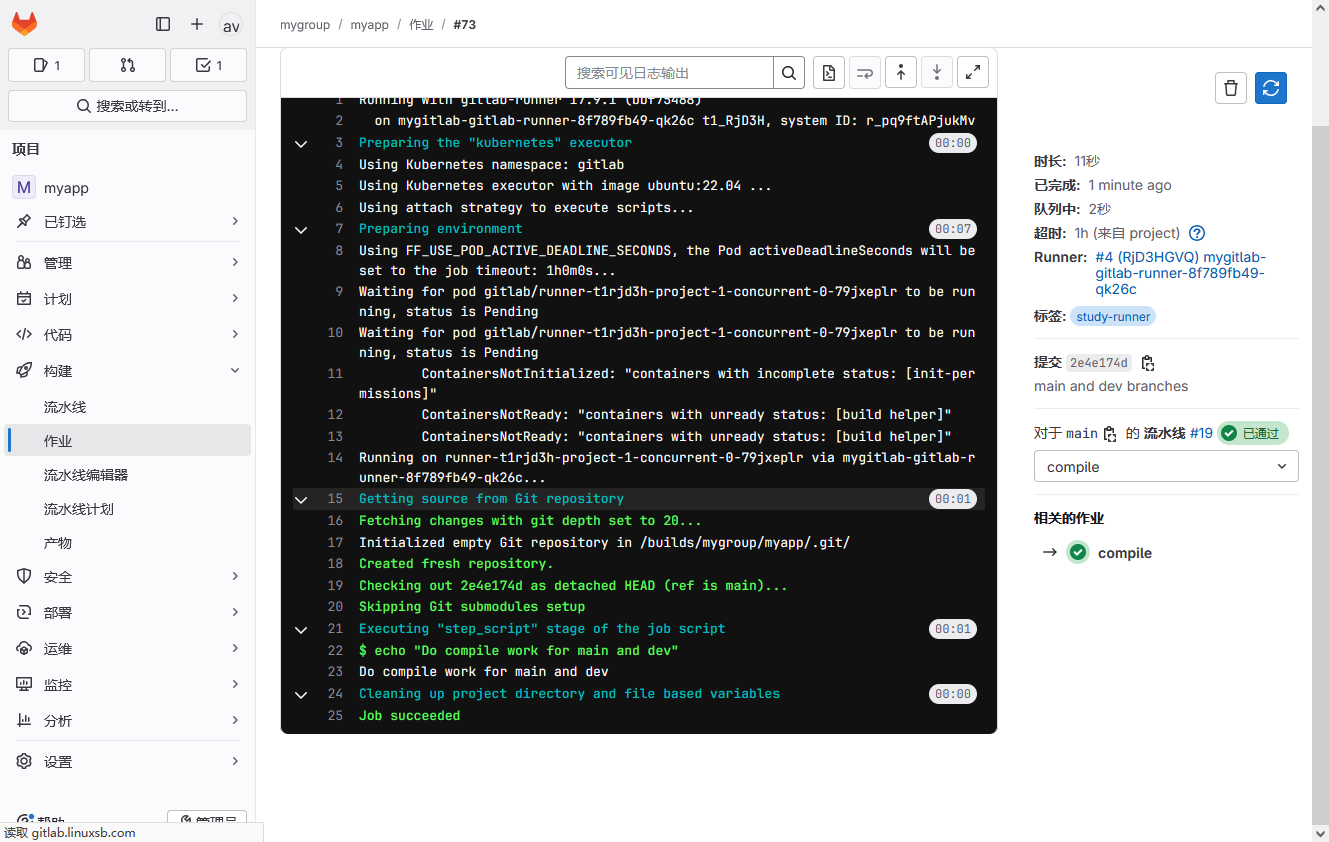Viewport: 1329px width, 842px height.
Task: Expand the 管理 sidebar menu
Action: pos(127,263)
